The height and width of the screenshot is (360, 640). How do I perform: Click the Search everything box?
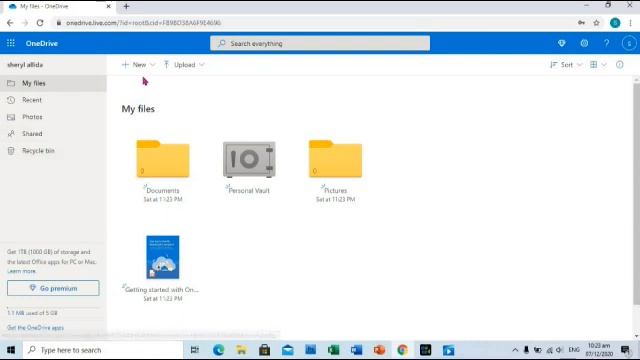tap(320, 43)
